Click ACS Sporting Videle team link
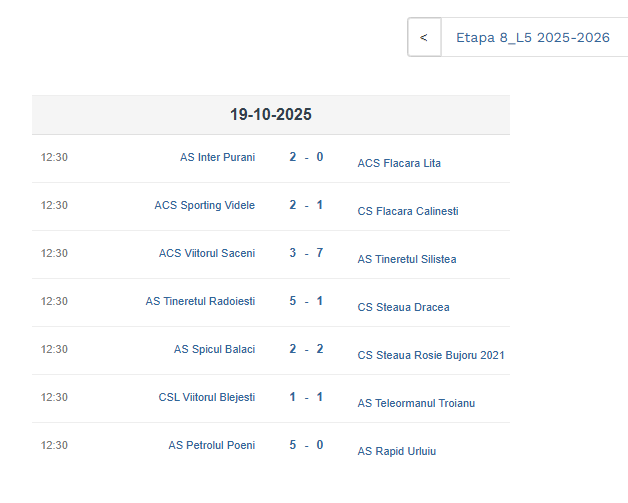 [204, 205]
